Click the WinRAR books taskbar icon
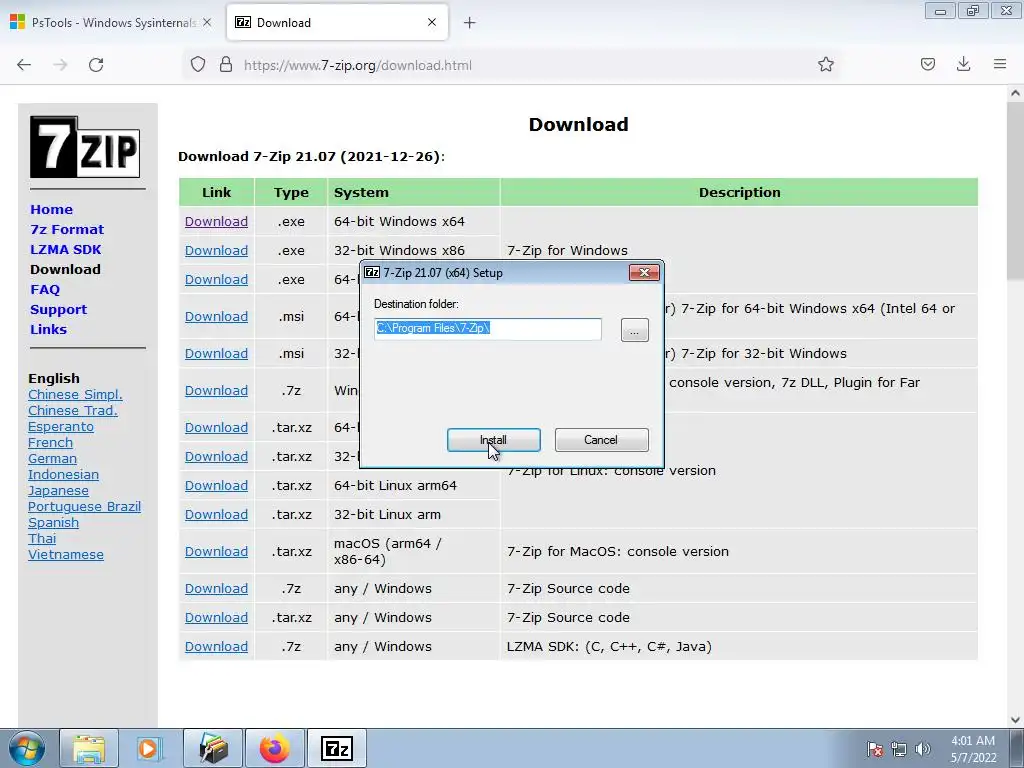The width and height of the screenshot is (1024, 768). 213,748
